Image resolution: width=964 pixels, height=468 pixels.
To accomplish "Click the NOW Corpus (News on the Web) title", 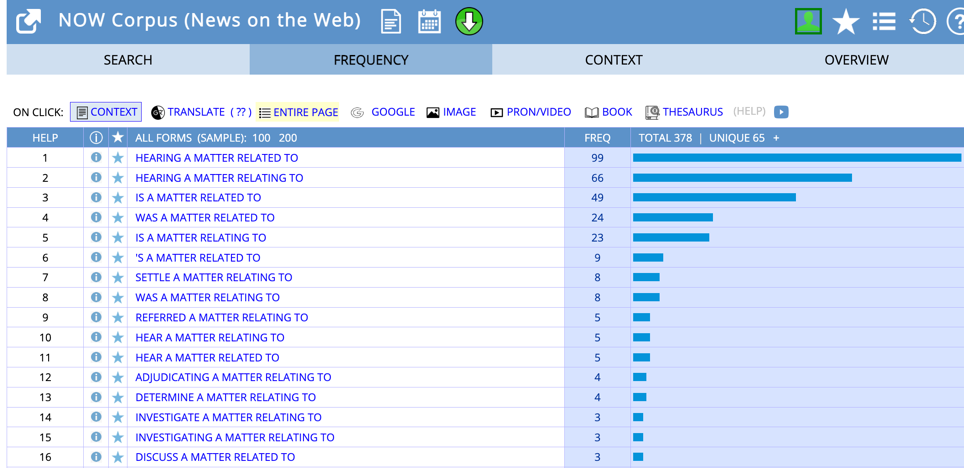I will (210, 21).
